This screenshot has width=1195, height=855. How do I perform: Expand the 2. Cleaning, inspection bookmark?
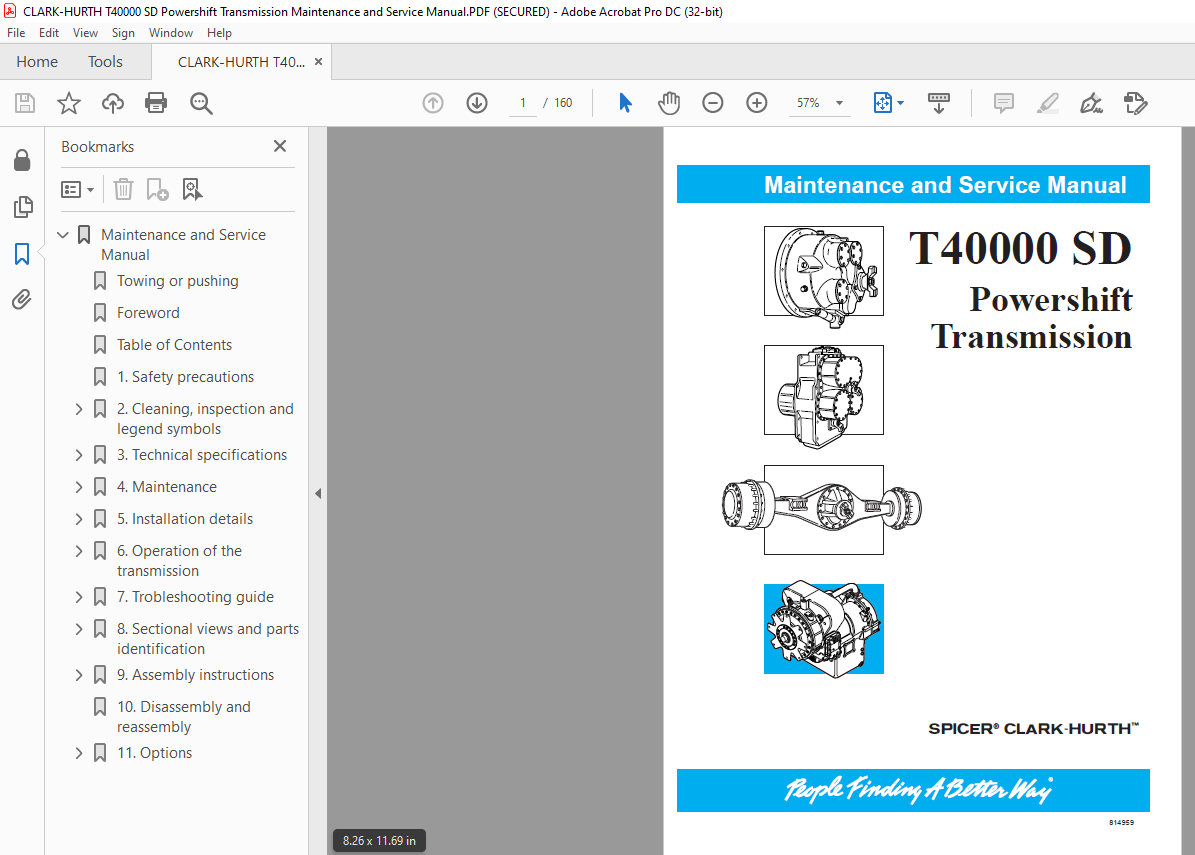point(79,409)
